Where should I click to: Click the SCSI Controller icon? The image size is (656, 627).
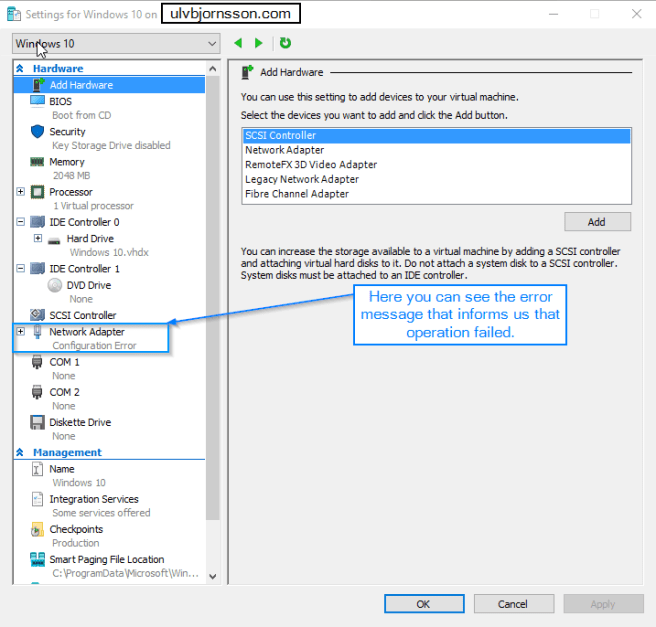(37, 315)
